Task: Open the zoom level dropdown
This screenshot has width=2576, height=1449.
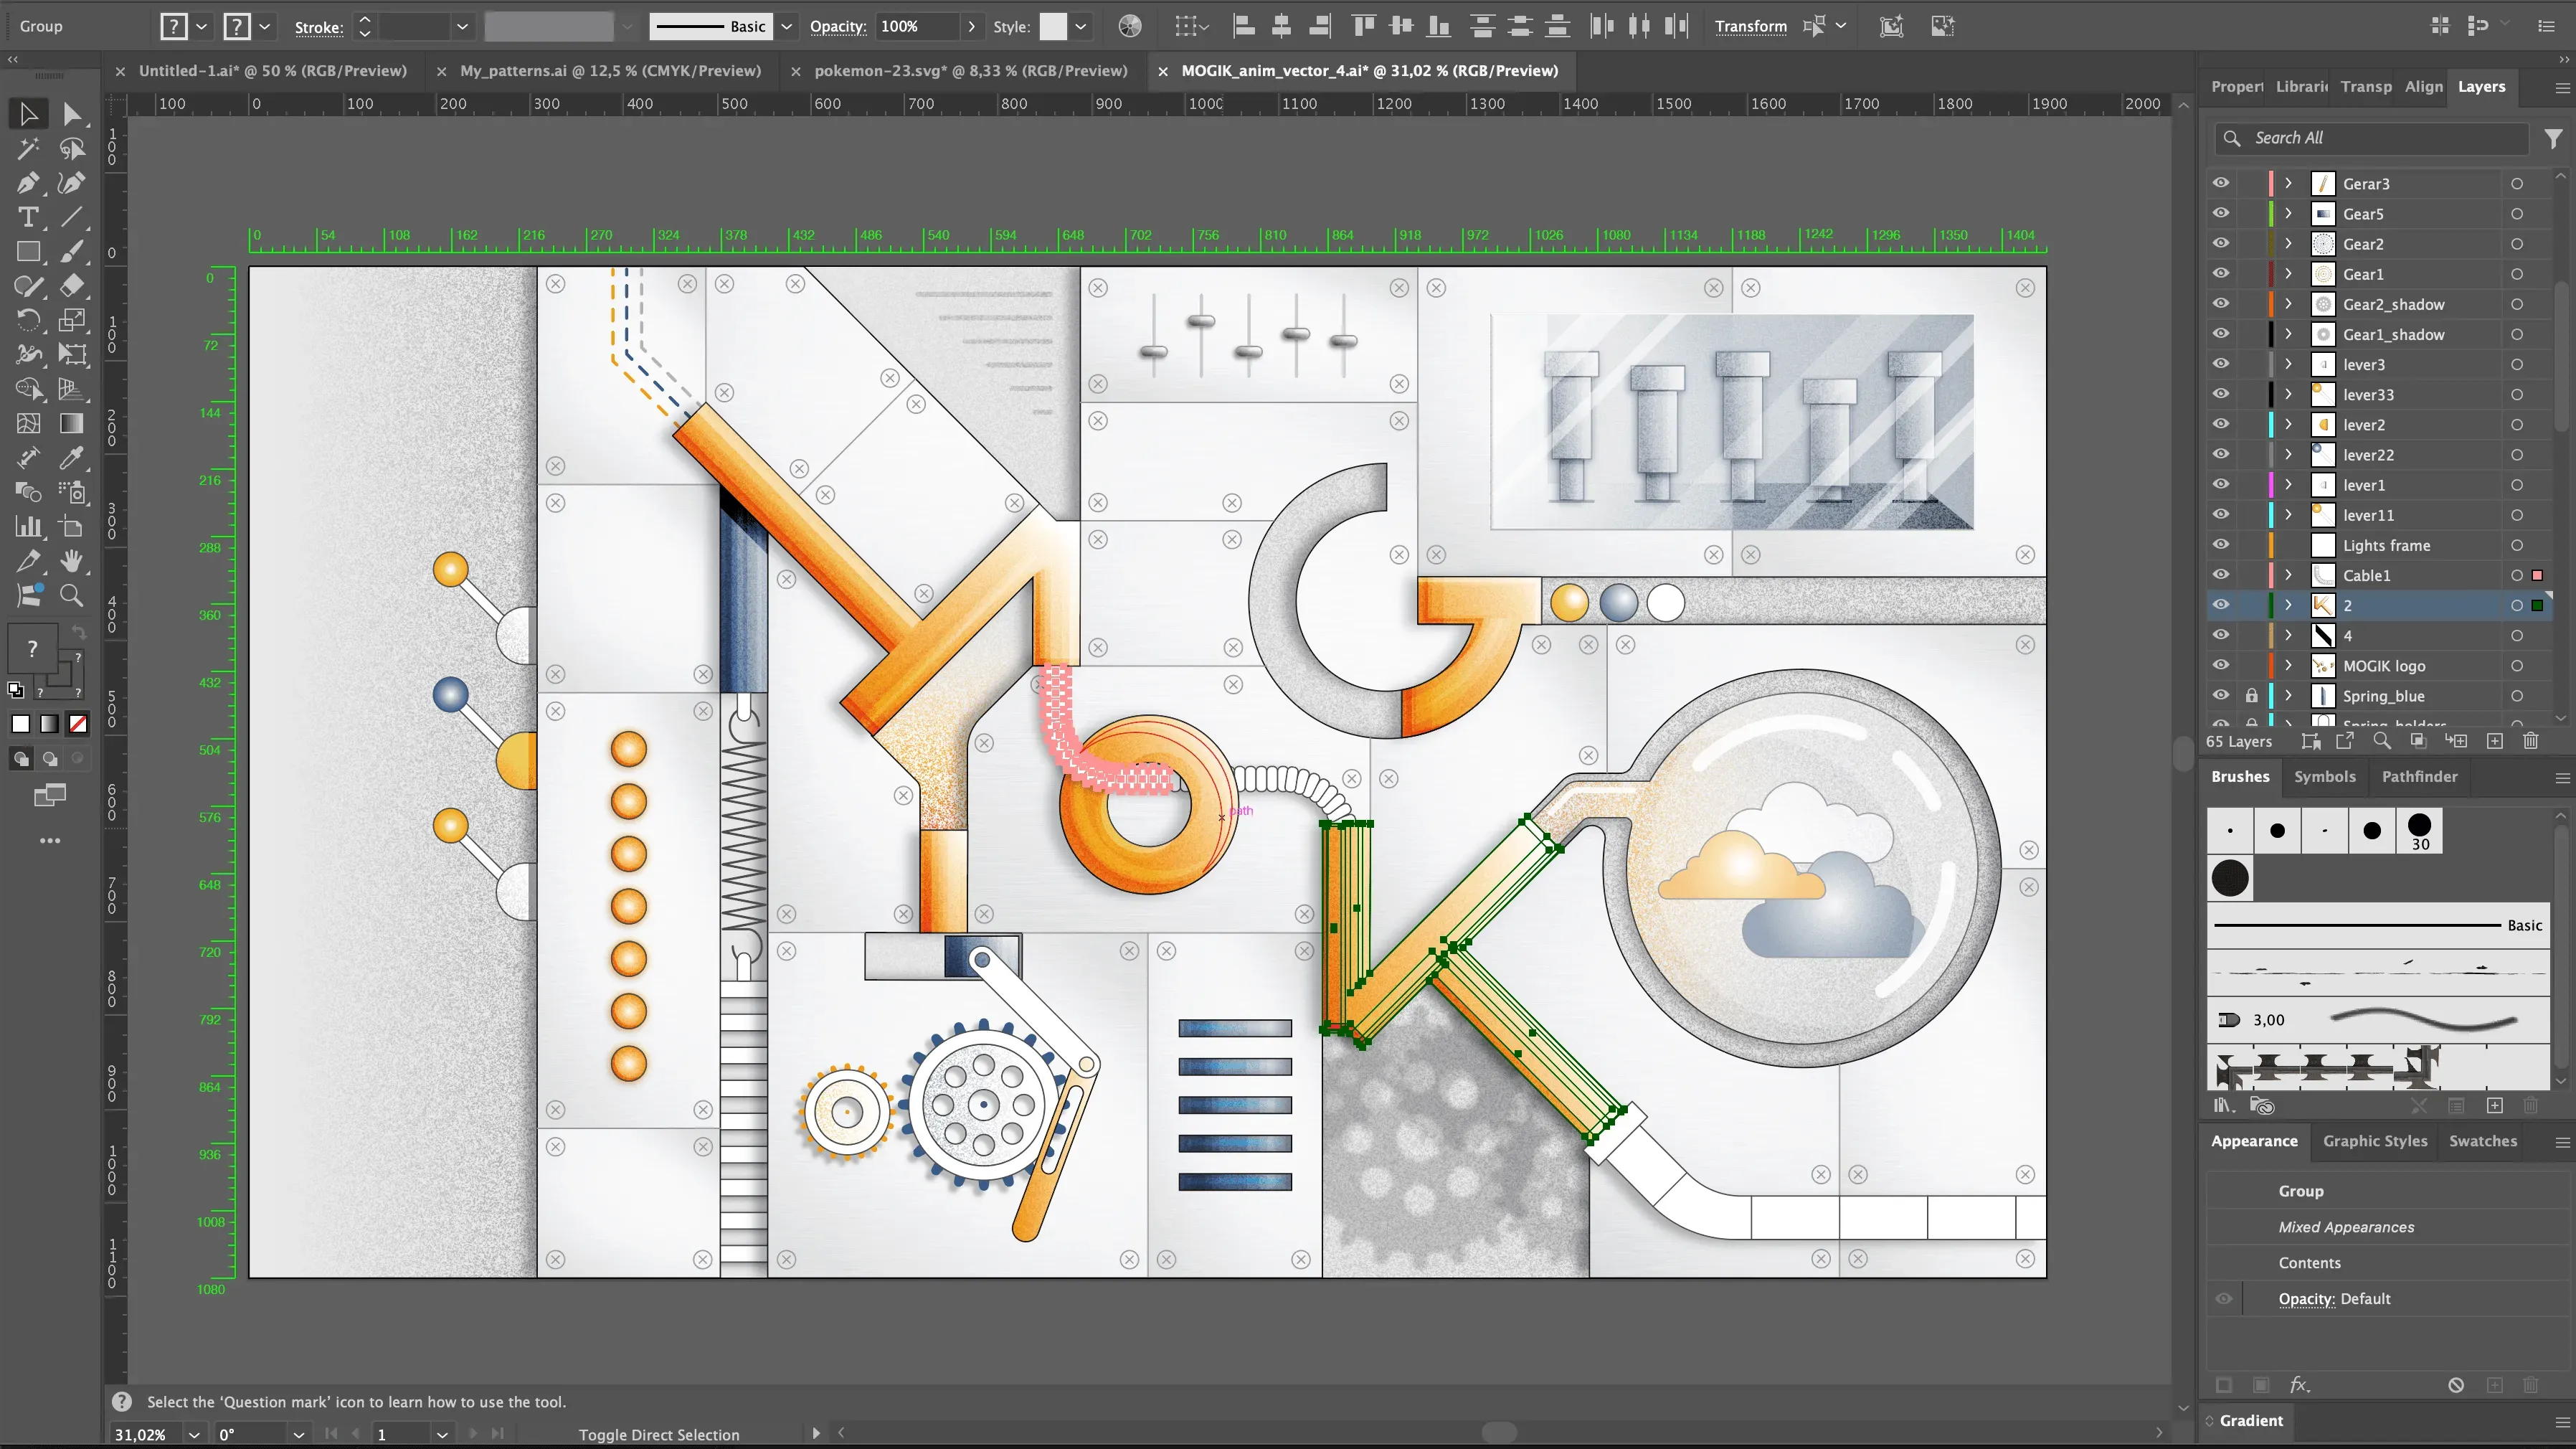Action: point(195,1434)
